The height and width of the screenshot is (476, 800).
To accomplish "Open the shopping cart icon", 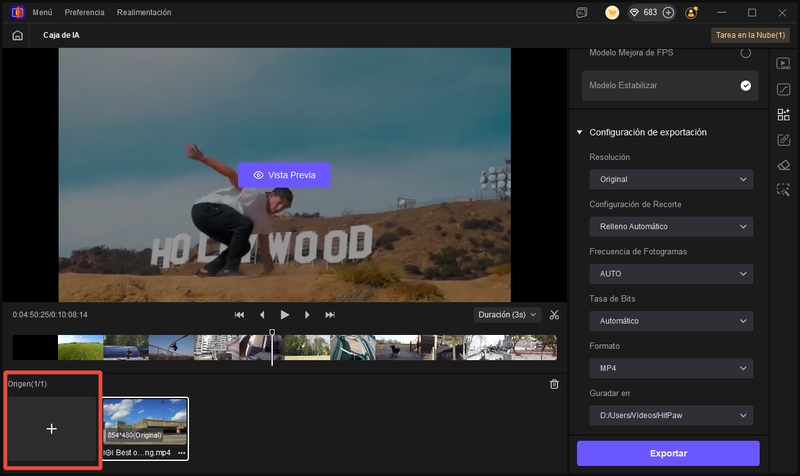I will coord(612,12).
